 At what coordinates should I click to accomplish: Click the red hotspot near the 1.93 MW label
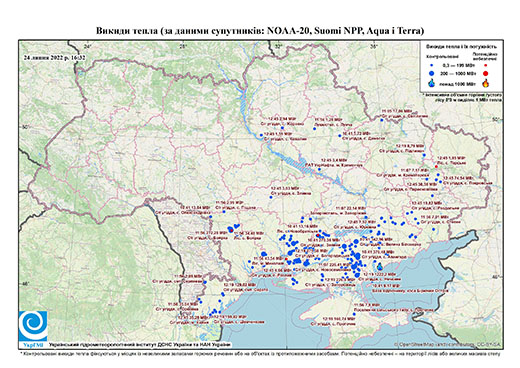436,166
